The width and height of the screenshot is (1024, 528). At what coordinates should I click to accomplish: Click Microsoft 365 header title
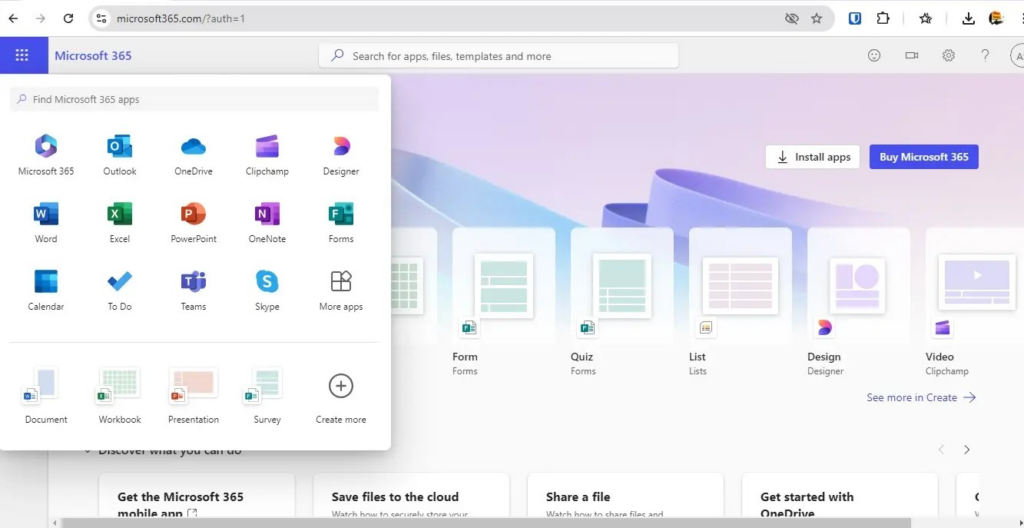tap(93, 56)
